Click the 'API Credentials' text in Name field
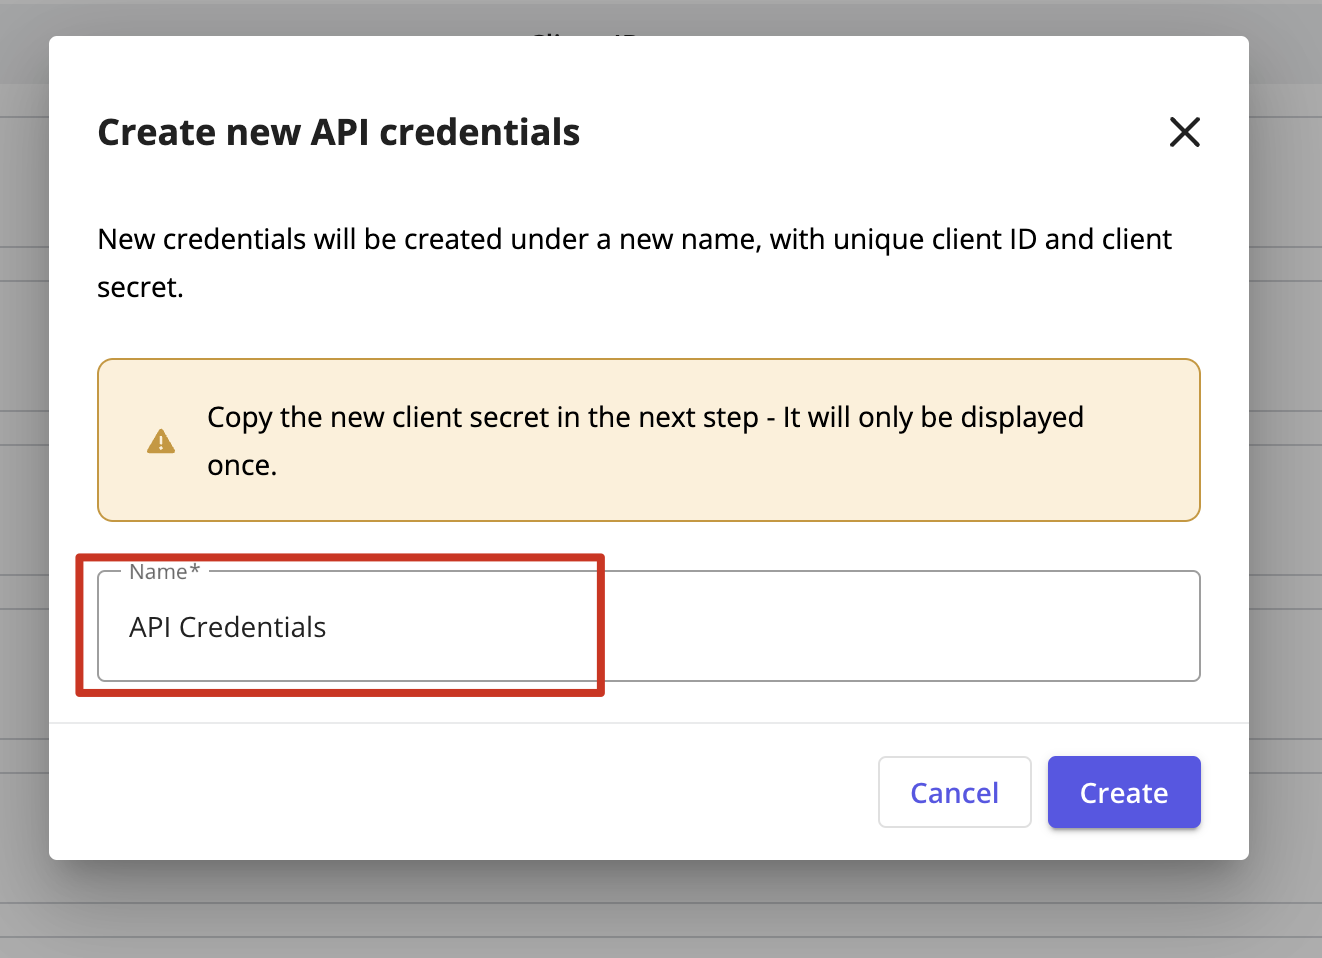 [228, 627]
